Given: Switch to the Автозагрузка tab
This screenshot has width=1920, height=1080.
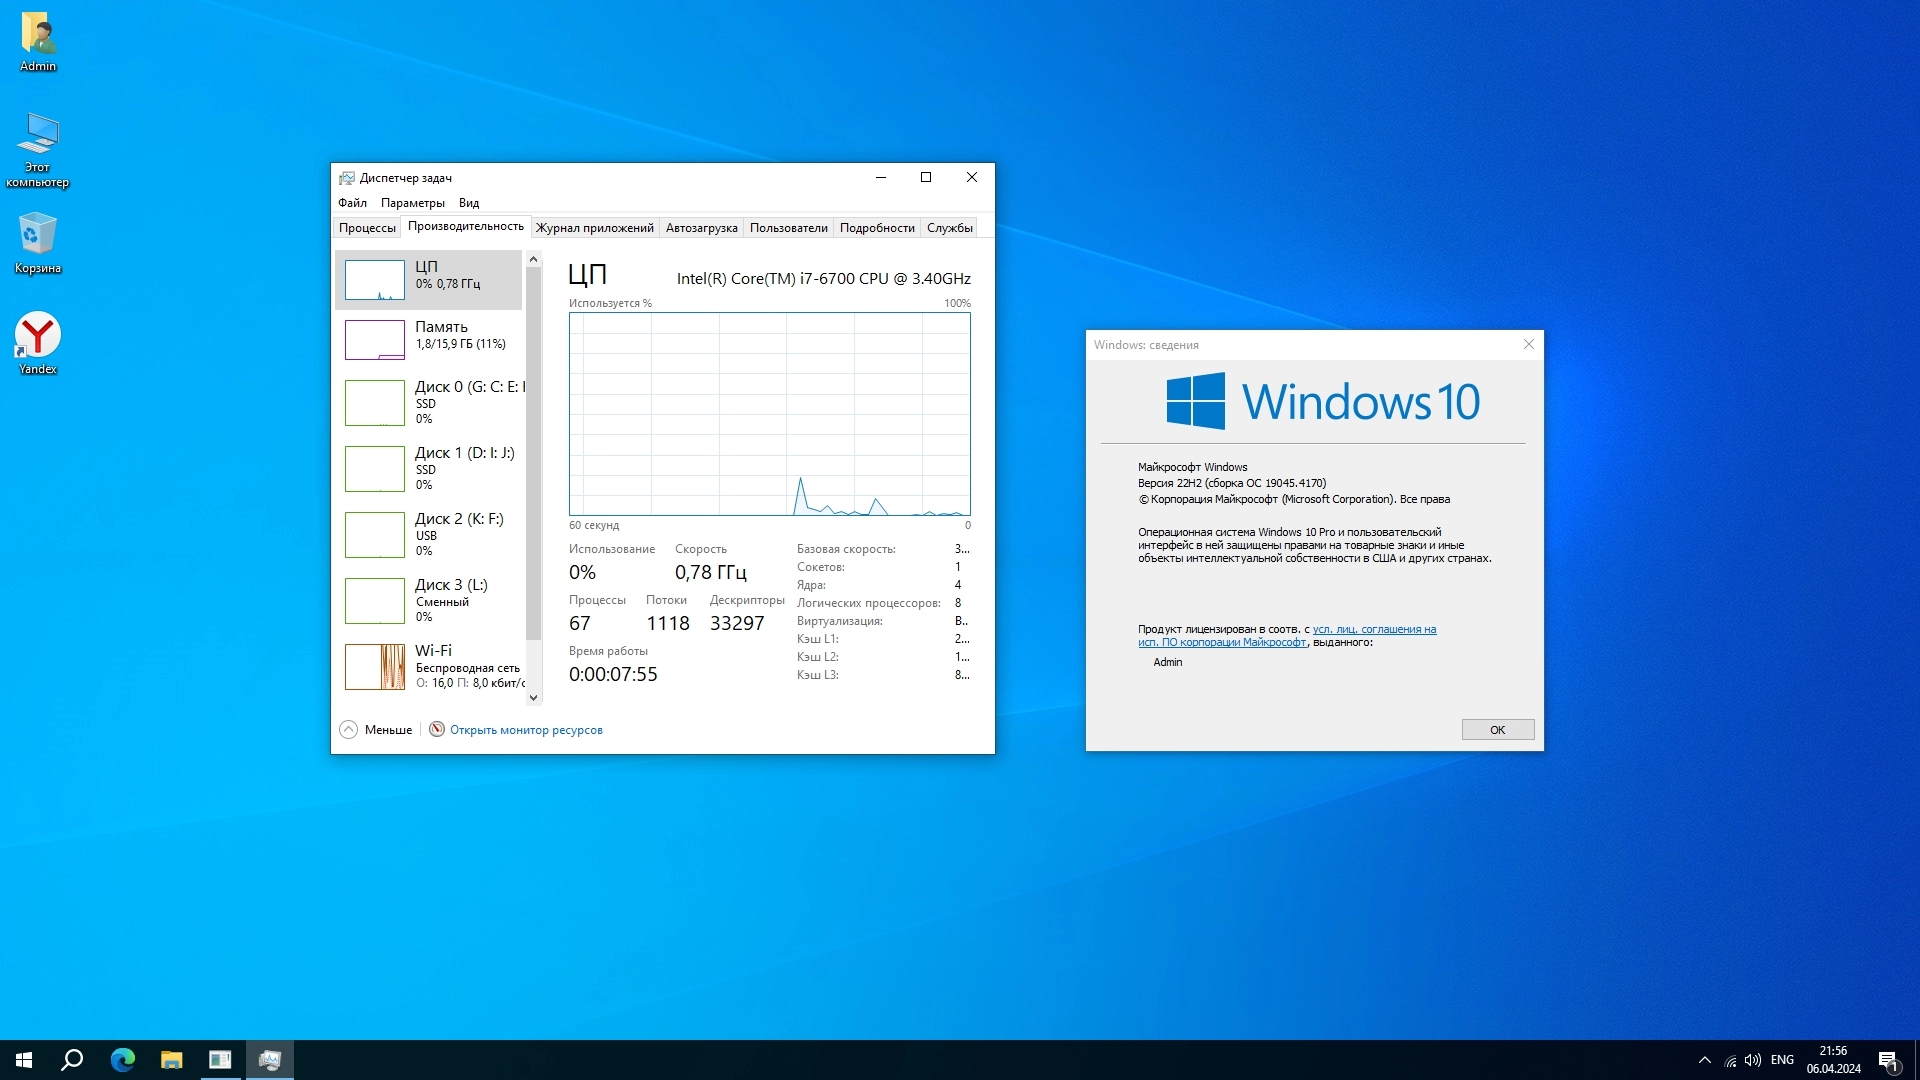Looking at the screenshot, I should [701, 228].
